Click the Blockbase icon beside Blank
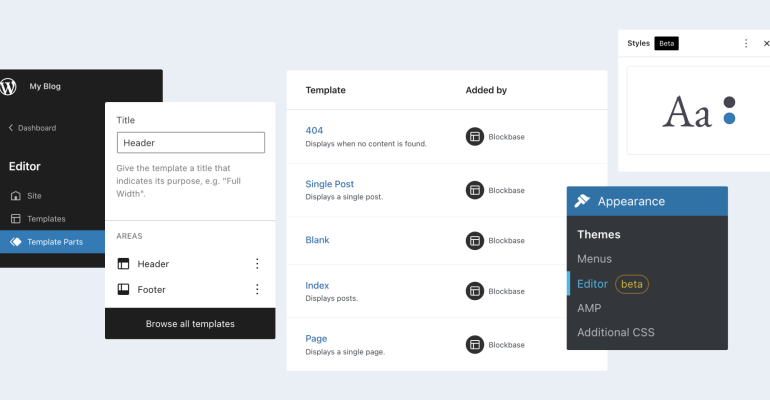This screenshot has width=770, height=400. pyautogui.click(x=475, y=241)
